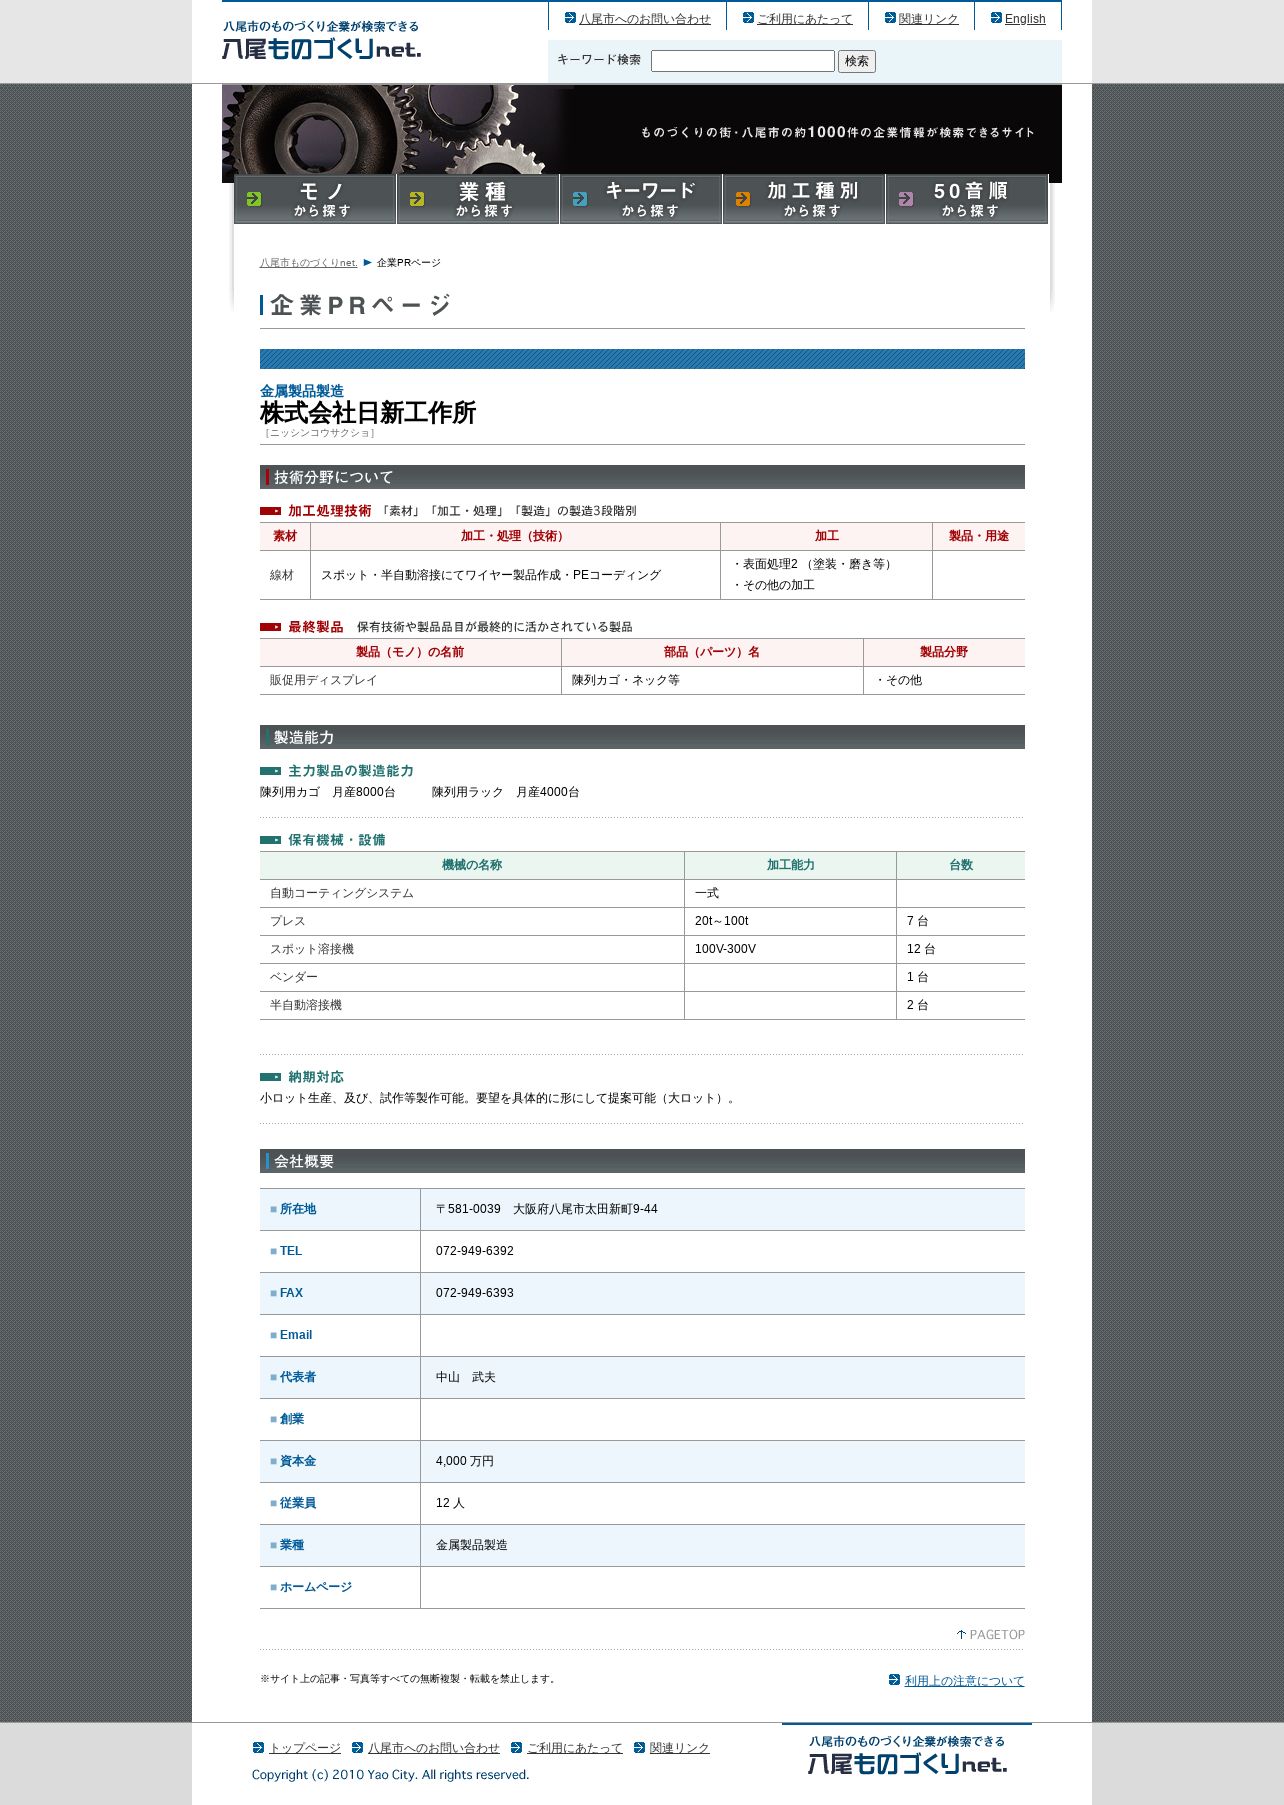Image resolution: width=1284 pixels, height=1805 pixels.
Task: Click phone number 072-949-6392
Action: click(475, 1251)
